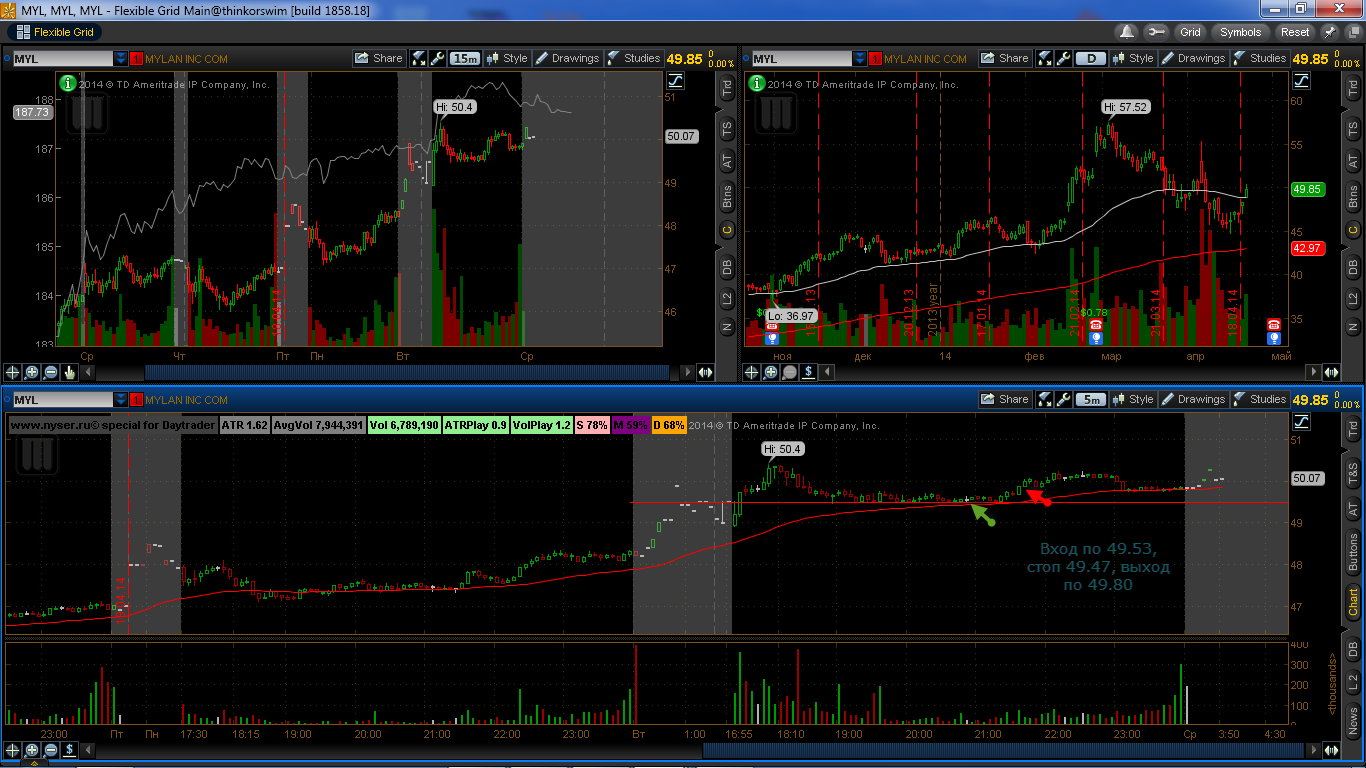Viewport: 1366px width, 768px height.
Task: Open the link/key settings icon in top bar
Action: pyautogui.click(x=1156, y=32)
